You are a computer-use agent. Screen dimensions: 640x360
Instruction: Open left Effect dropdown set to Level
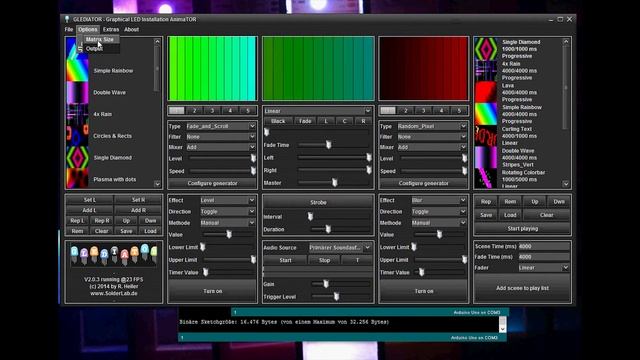pos(227,200)
